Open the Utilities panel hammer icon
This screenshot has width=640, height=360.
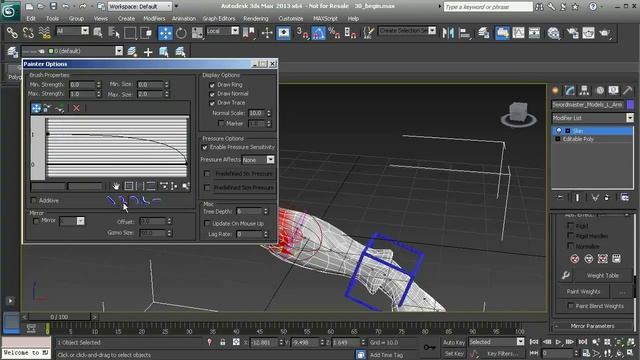click(x=627, y=90)
